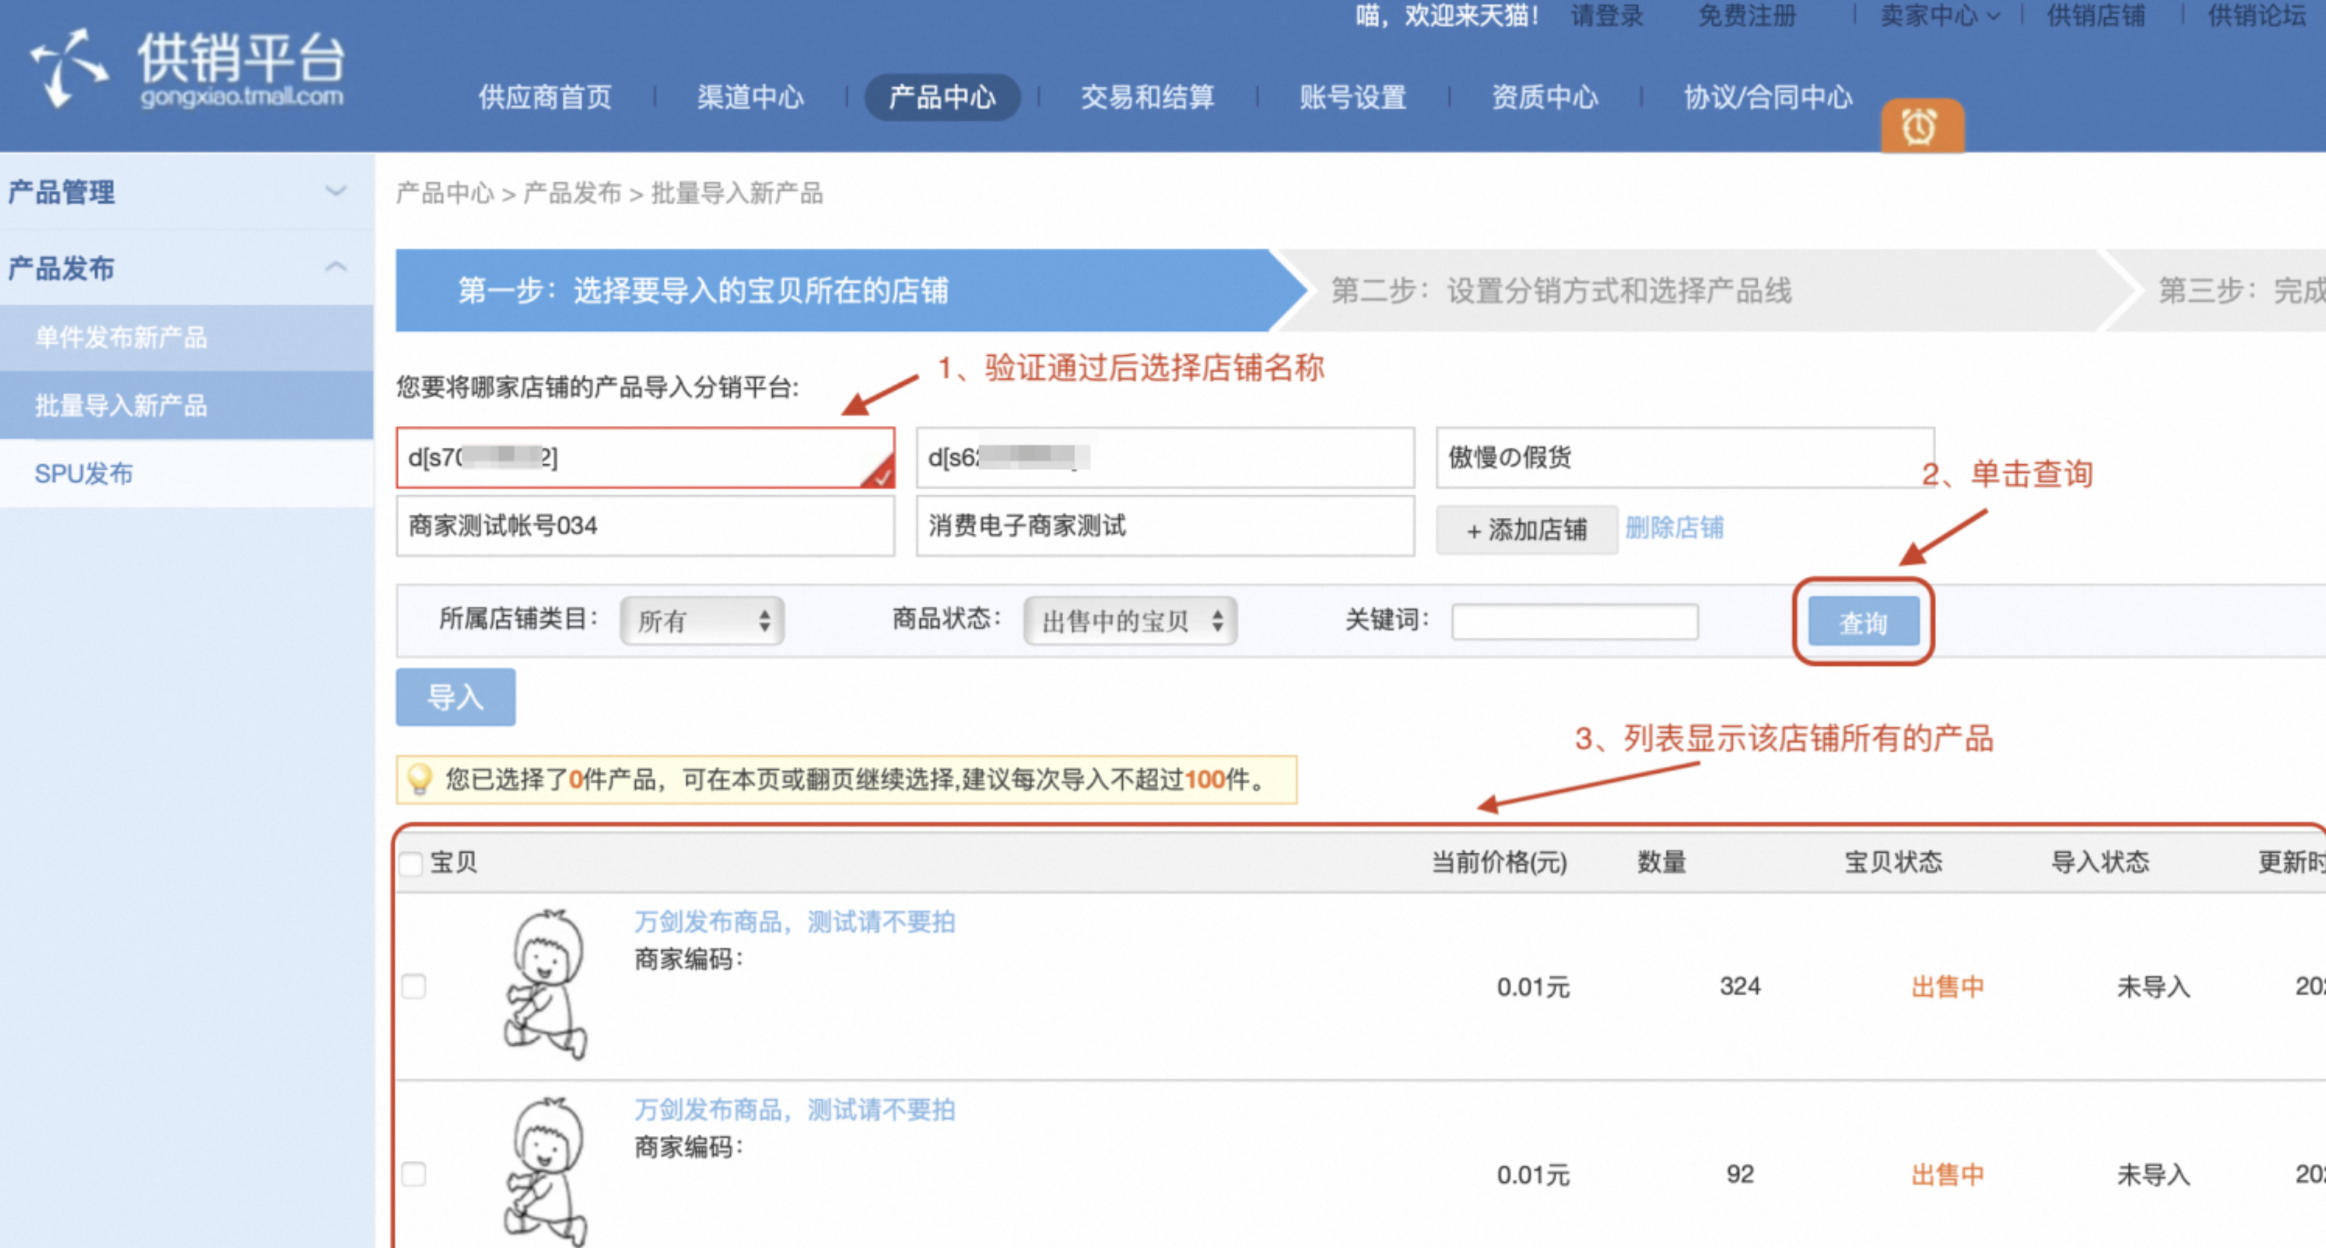2326x1248 pixels.
Task: Click the 导入状态 column header
Action: (x=2100, y=862)
